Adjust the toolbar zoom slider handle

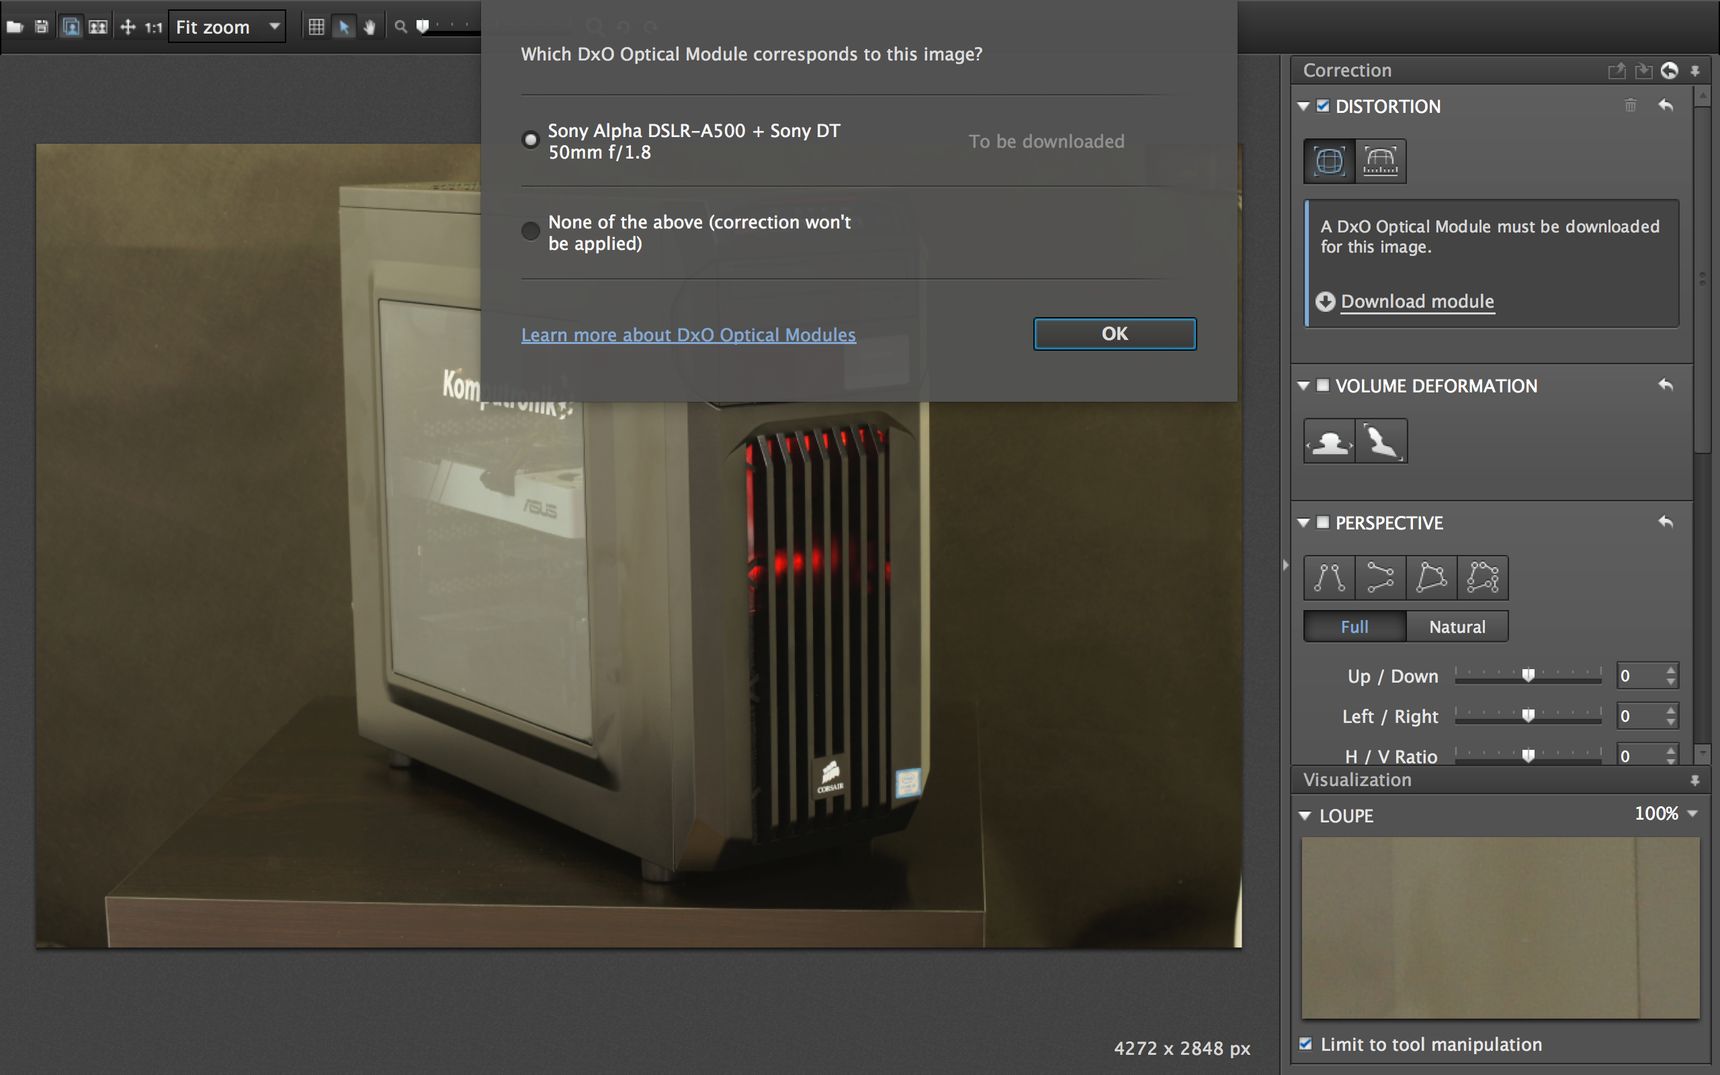point(423,27)
